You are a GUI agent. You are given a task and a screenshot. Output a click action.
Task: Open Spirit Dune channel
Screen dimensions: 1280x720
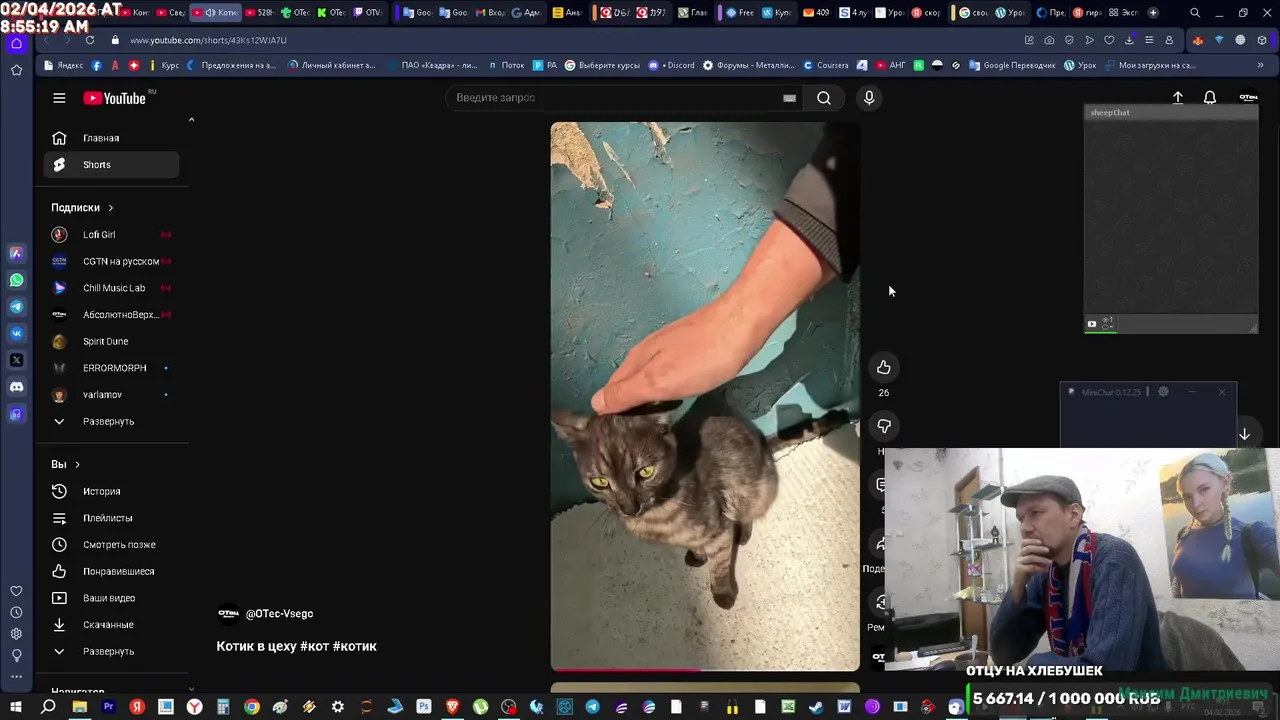pyautogui.click(x=111, y=341)
